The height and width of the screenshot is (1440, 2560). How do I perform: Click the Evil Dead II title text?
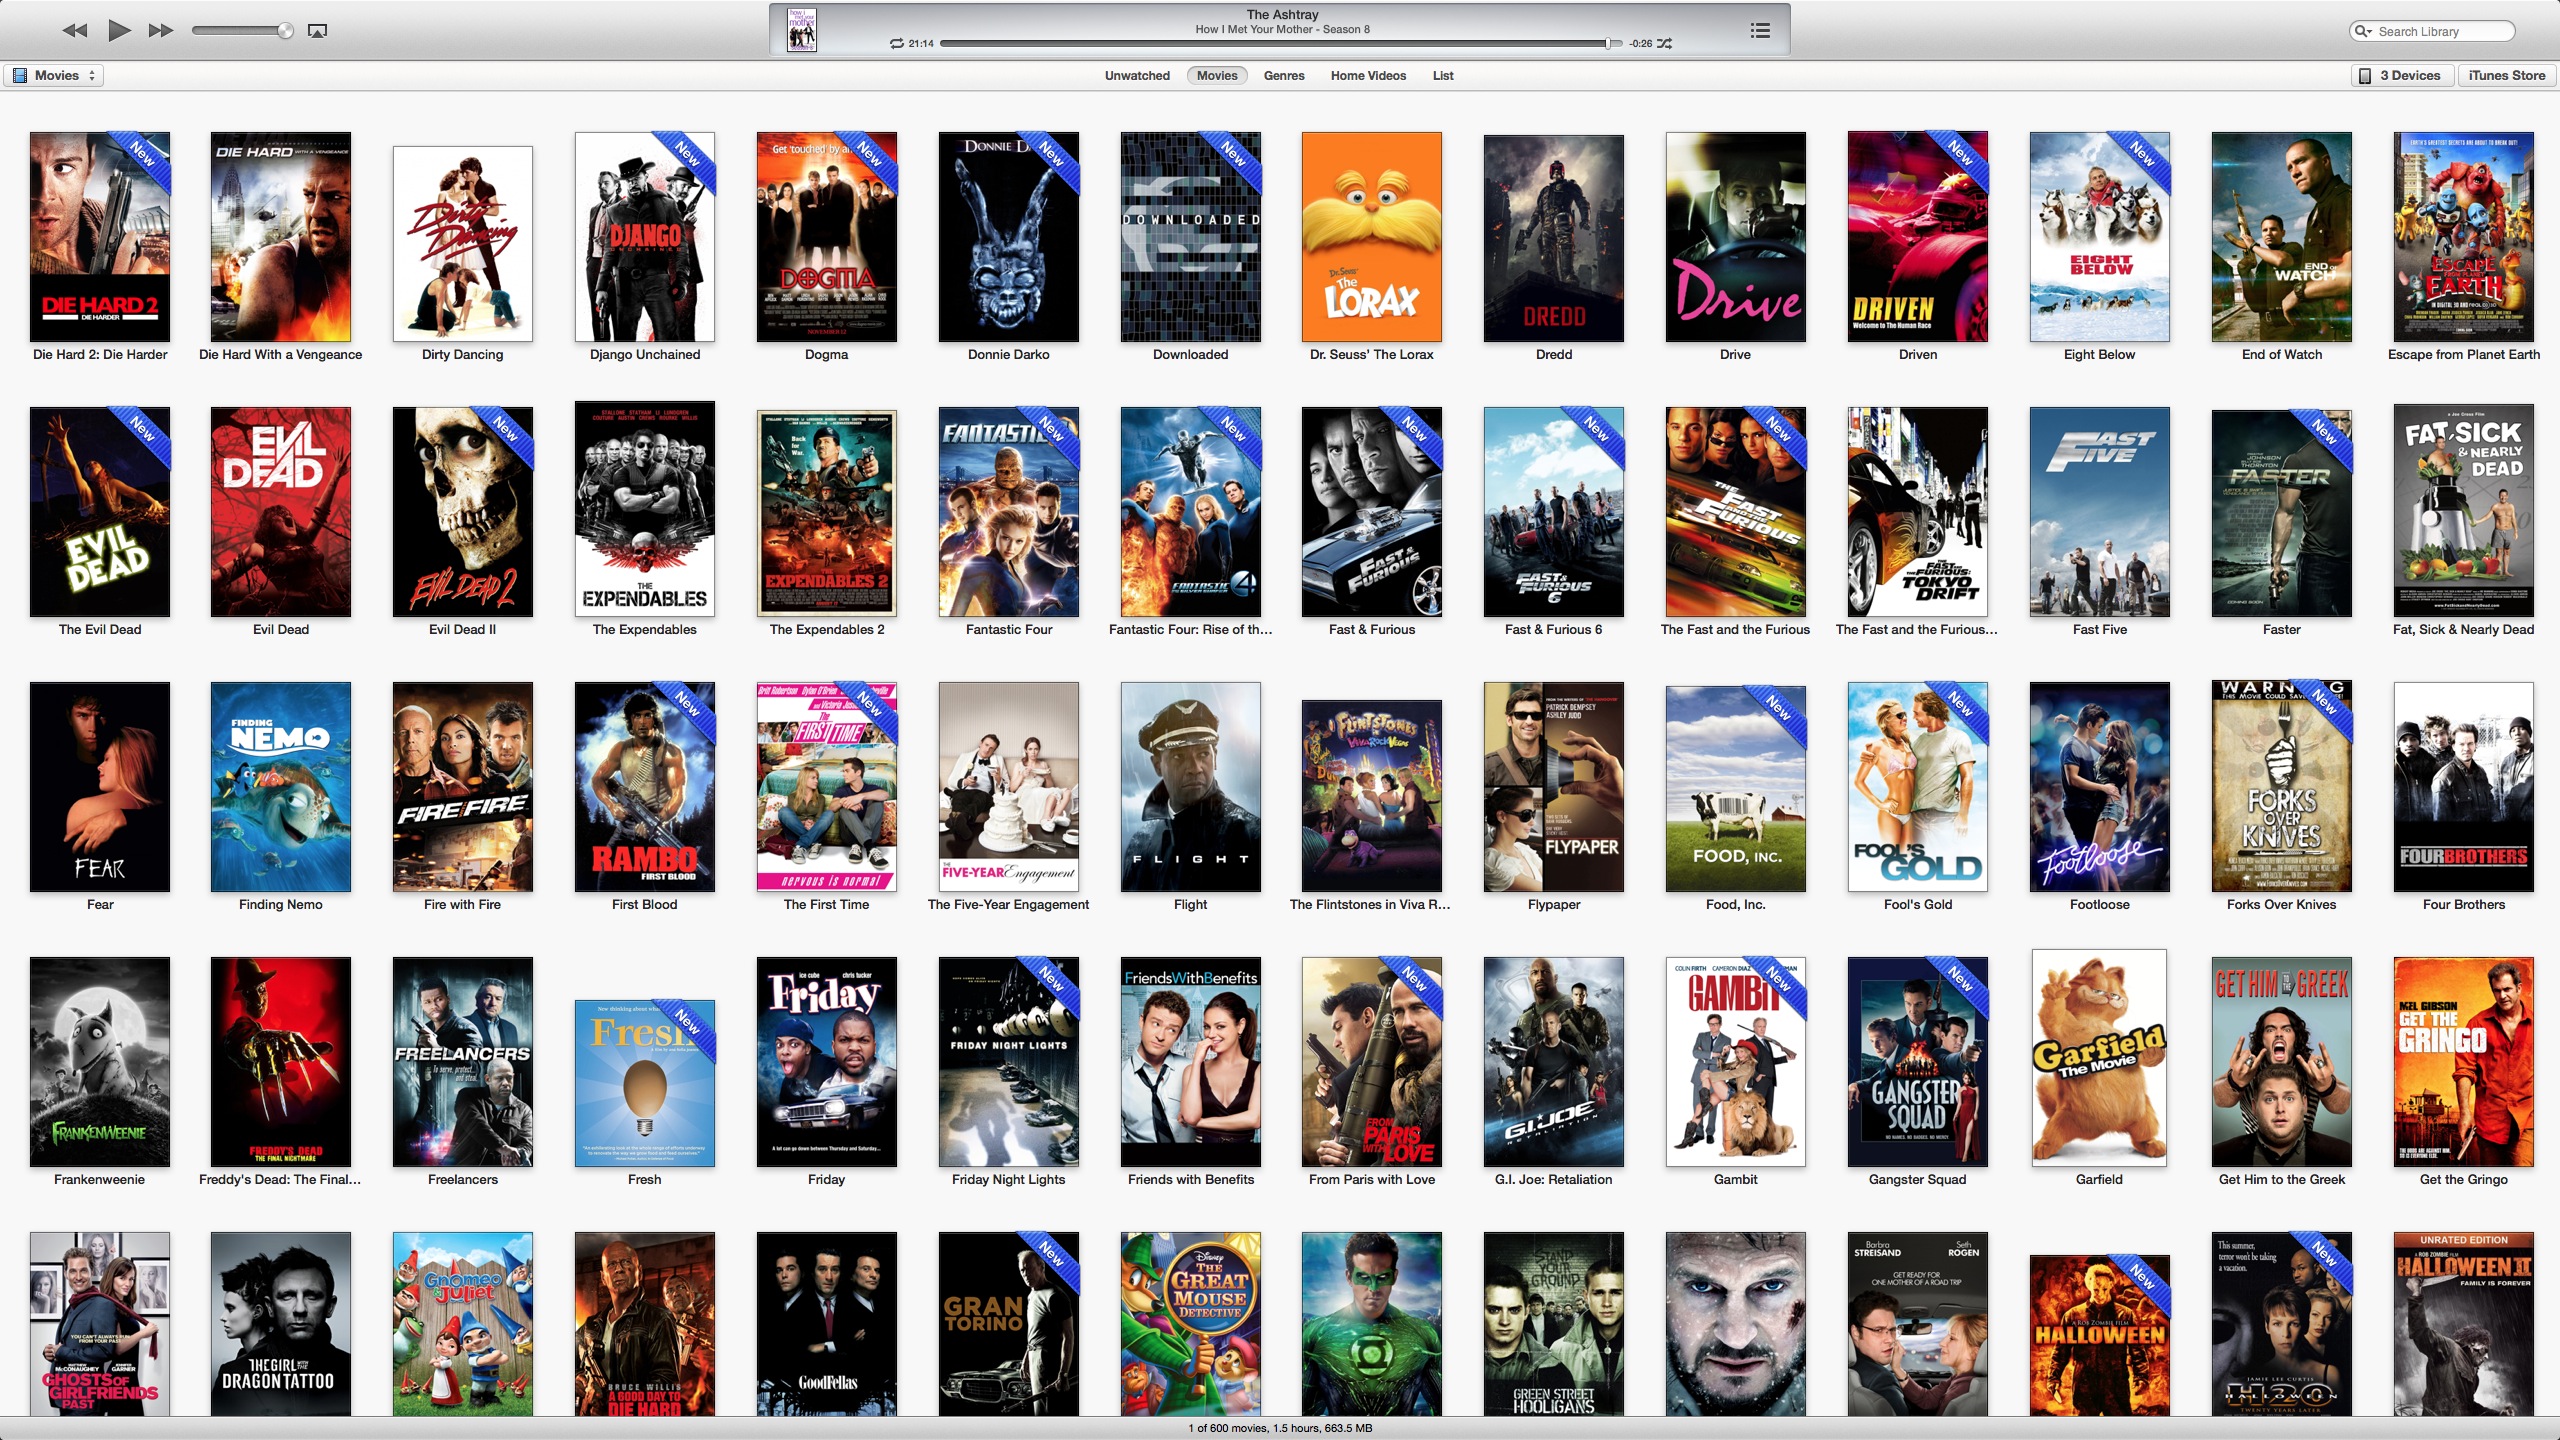pos(463,630)
